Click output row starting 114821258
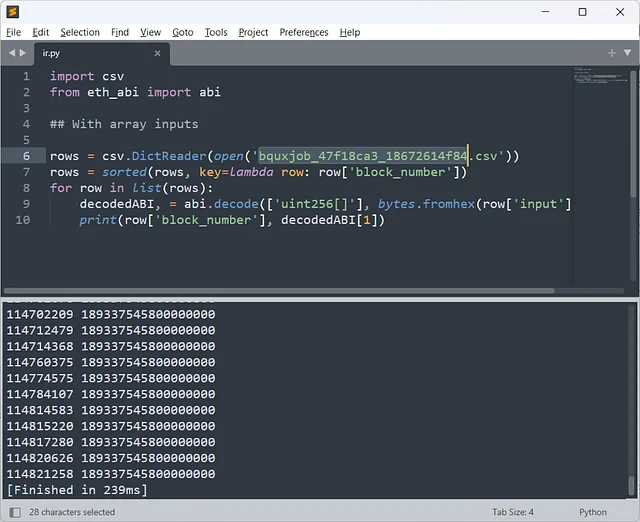The image size is (640, 522). coord(111,474)
